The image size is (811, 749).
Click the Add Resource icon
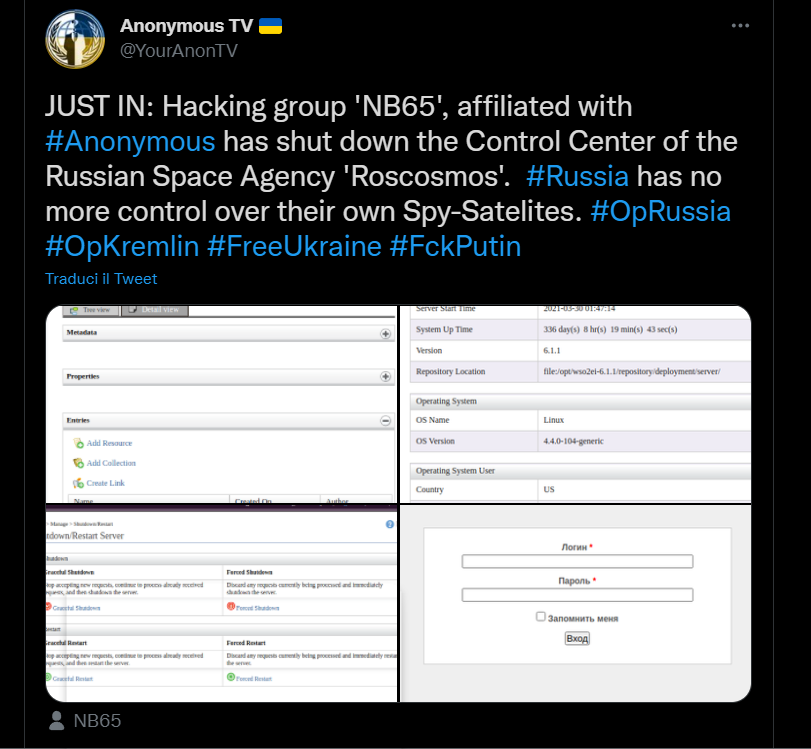click(78, 443)
